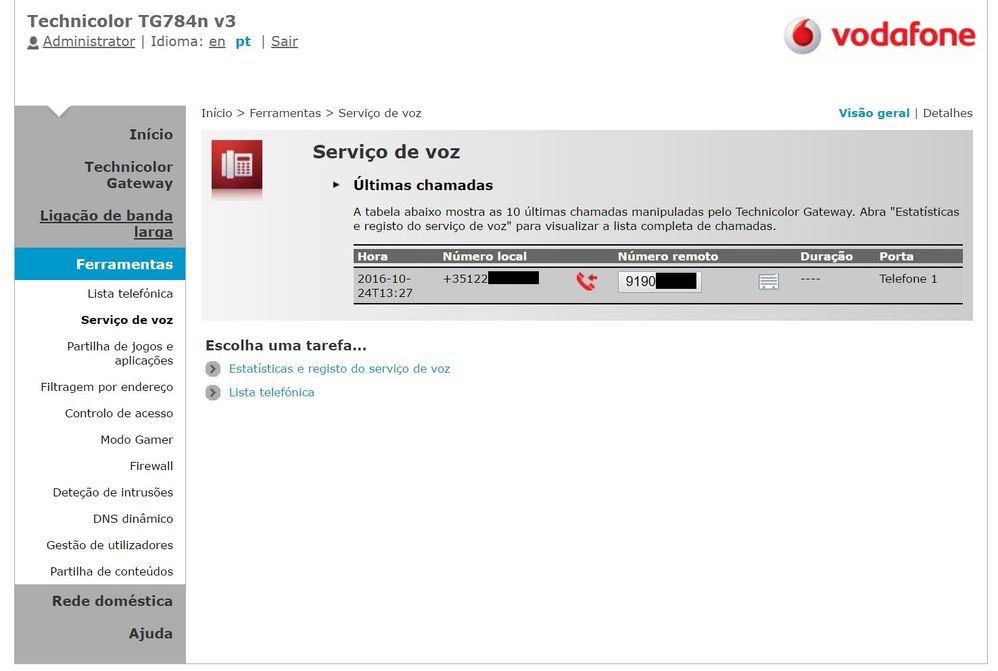Switch view to Detalhes
Image resolution: width=998 pixels, height=671 pixels.
click(946, 113)
